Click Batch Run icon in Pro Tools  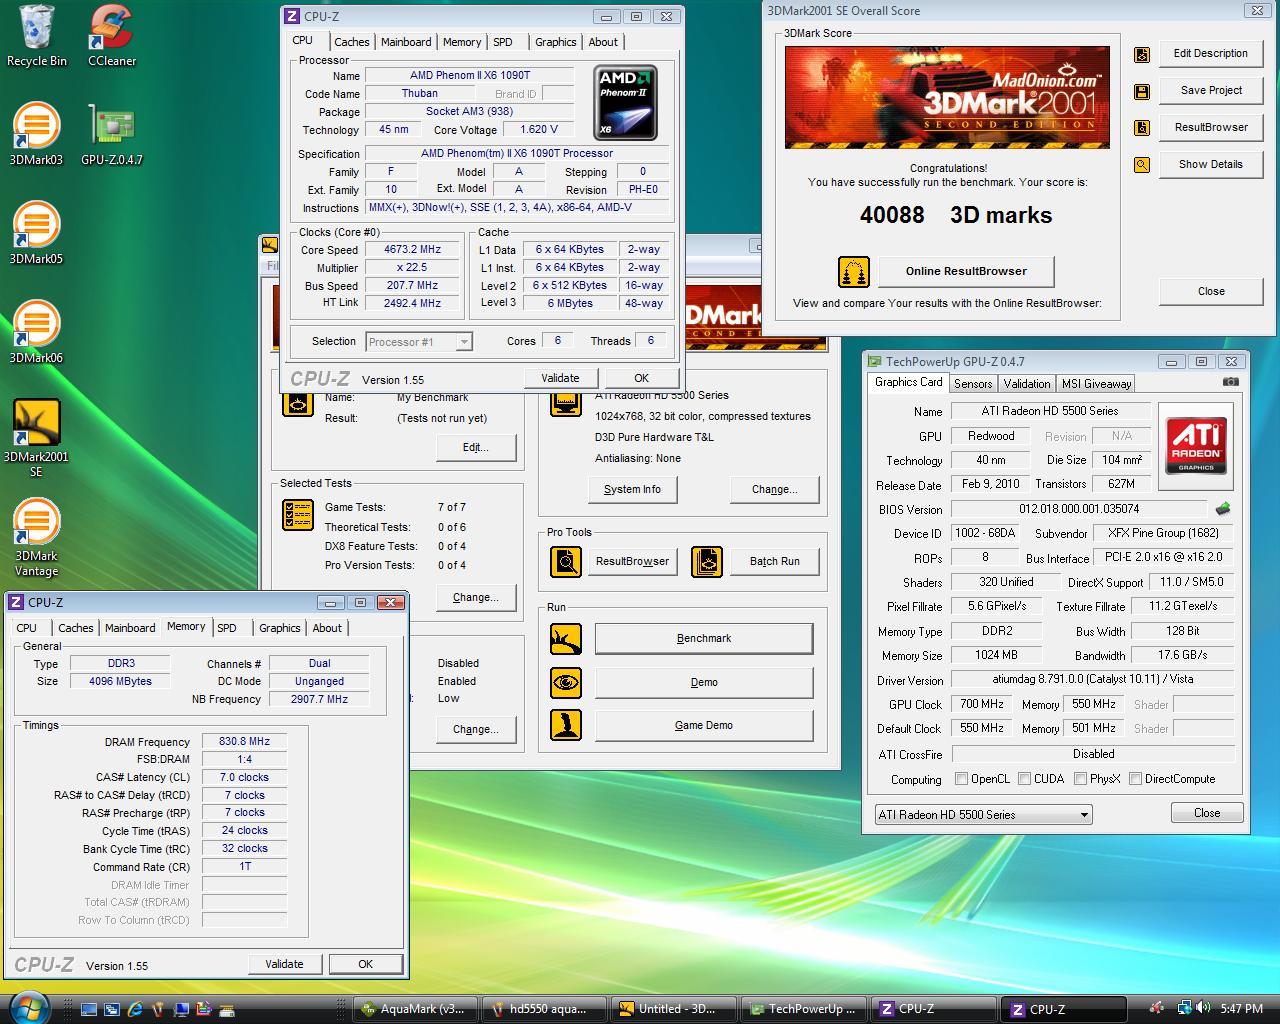pos(706,561)
